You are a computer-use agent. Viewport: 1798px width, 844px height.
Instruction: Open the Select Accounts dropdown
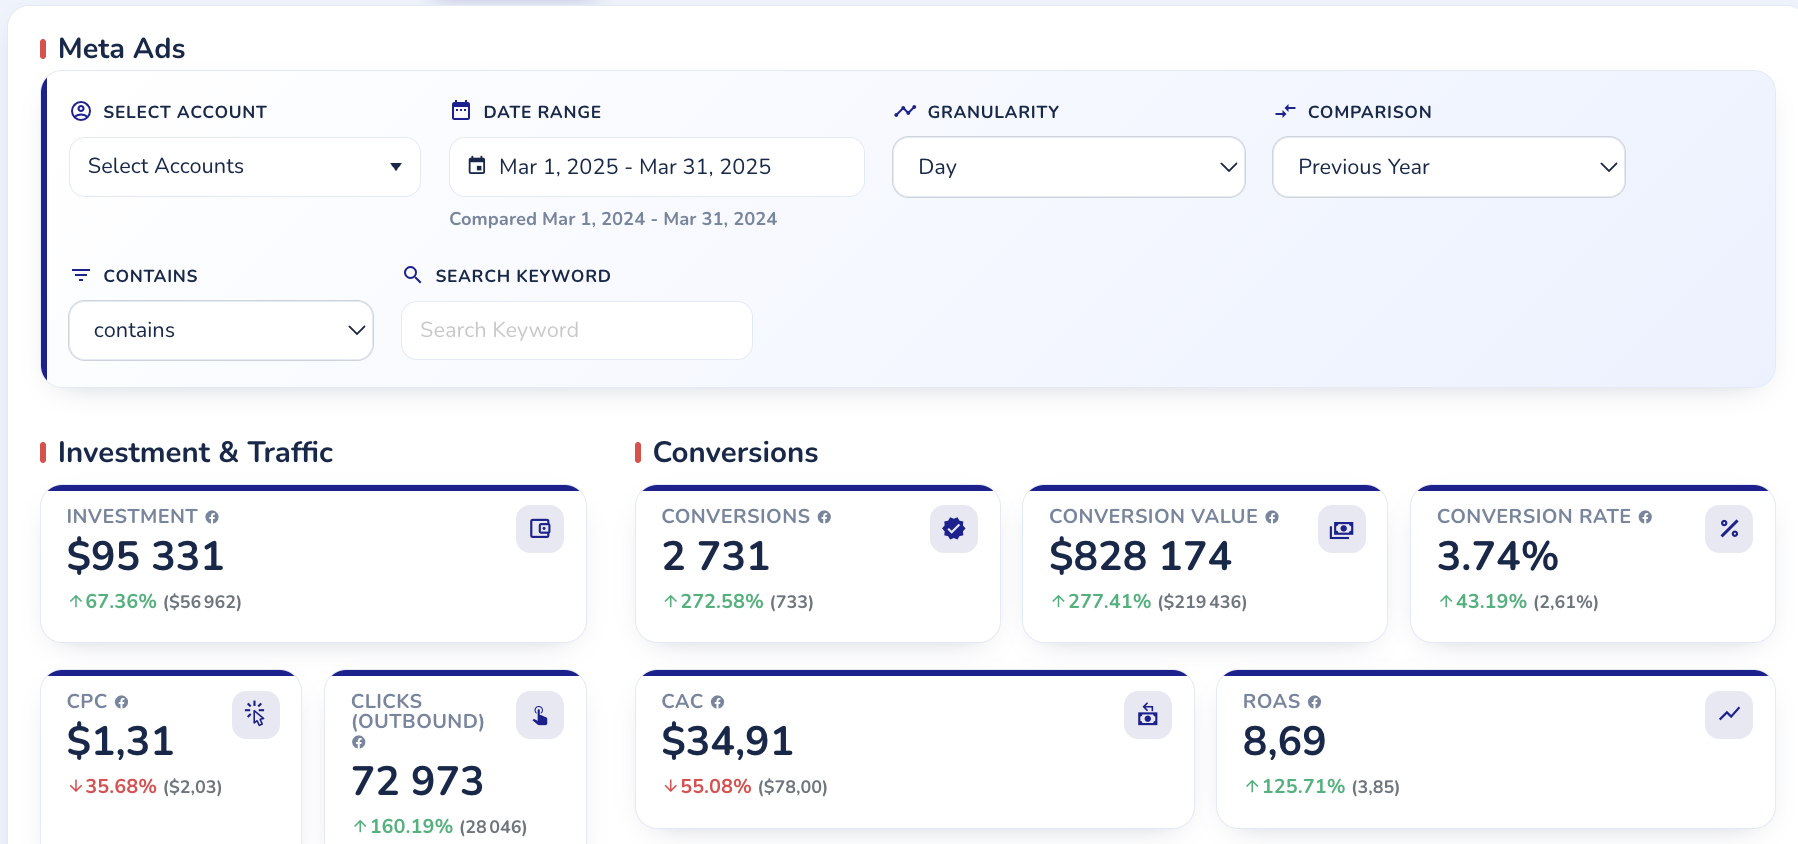pos(245,167)
